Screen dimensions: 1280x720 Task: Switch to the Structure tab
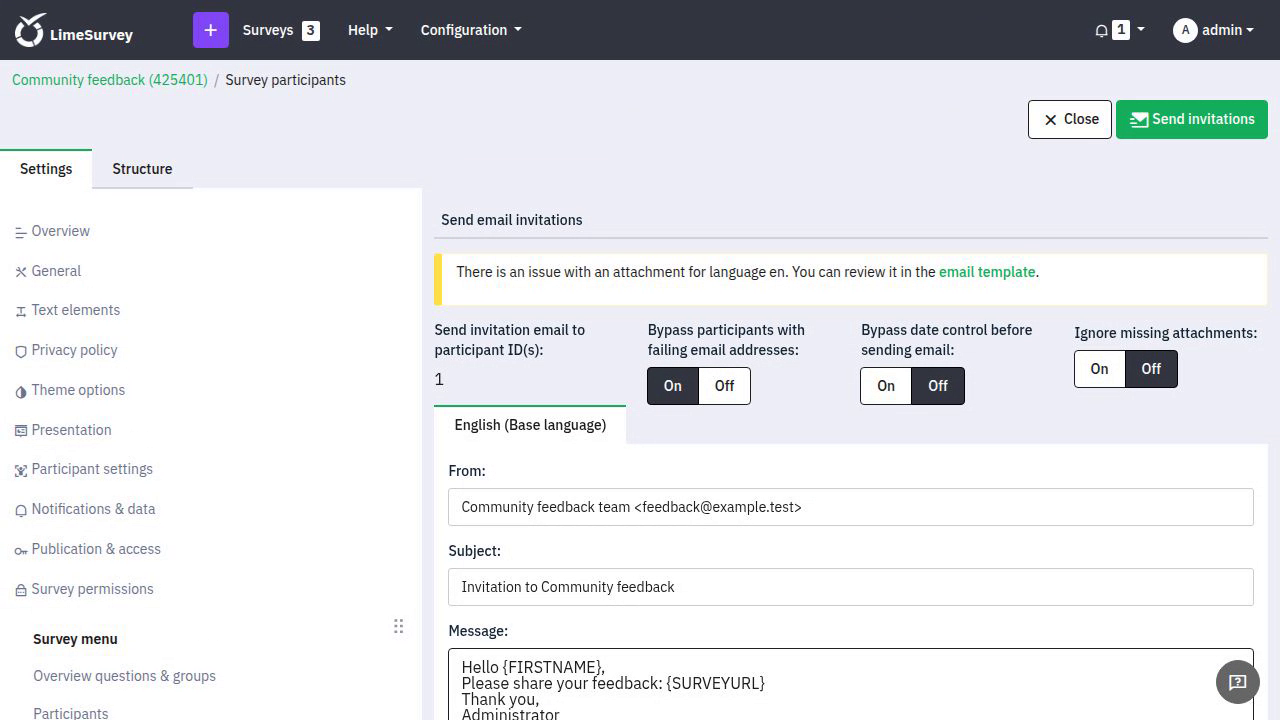(142, 169)
